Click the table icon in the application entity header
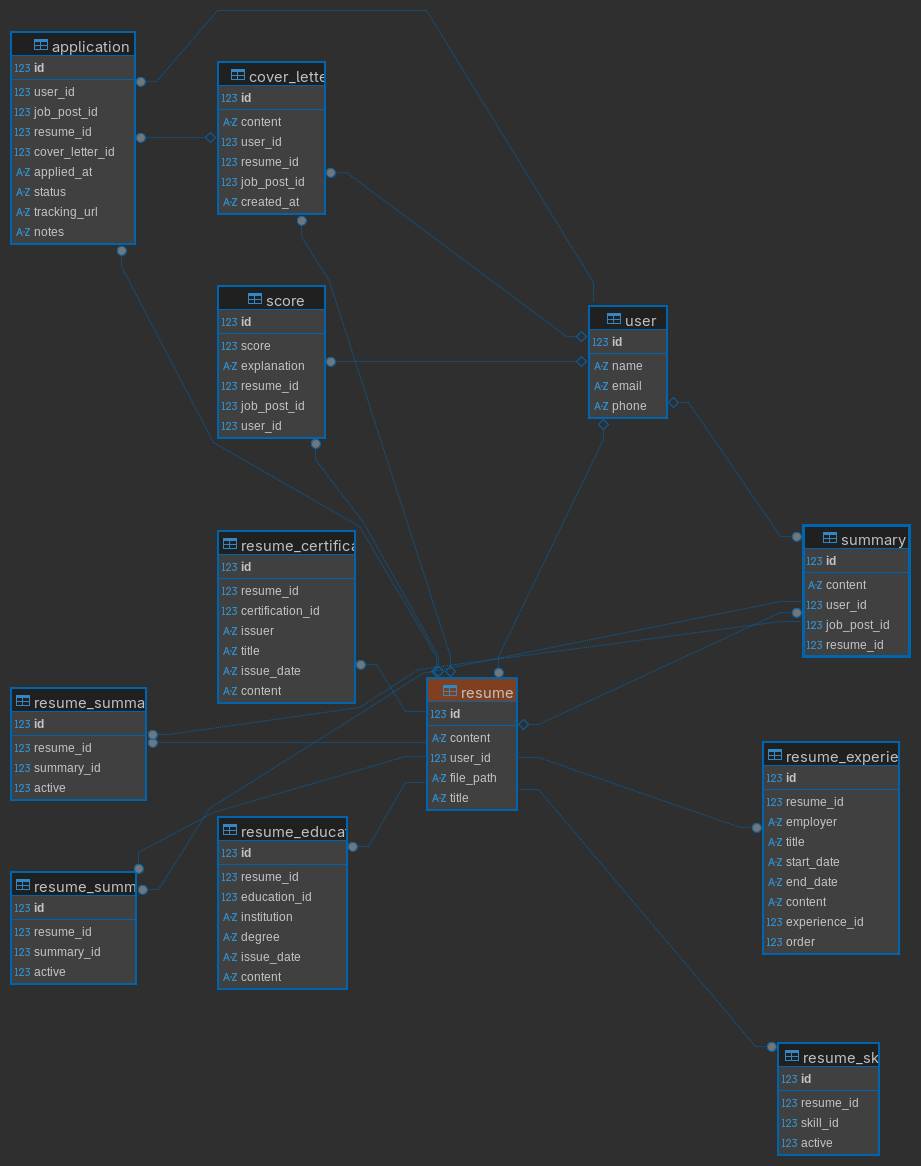 [x=41, y=45]
